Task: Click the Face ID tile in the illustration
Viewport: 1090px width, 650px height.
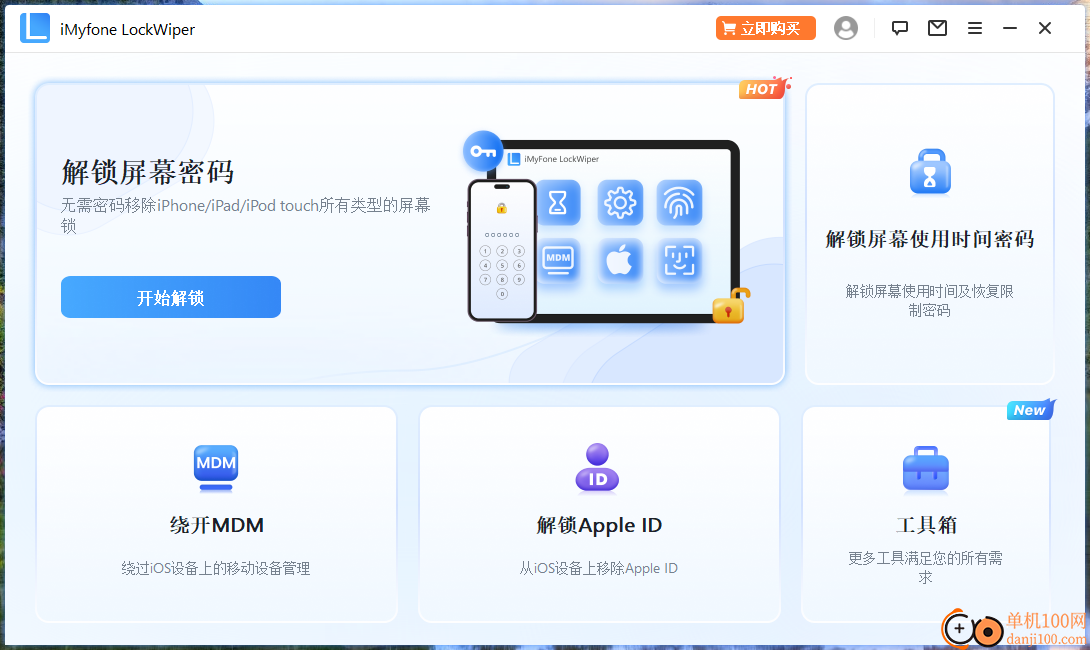Action: [x=679, y=261]
